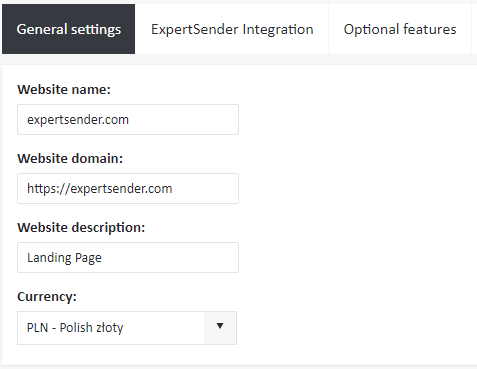Screen dimensions: 477x369
Task: Place cursor in the expertsender.com name text
Action: click(78, 120)
